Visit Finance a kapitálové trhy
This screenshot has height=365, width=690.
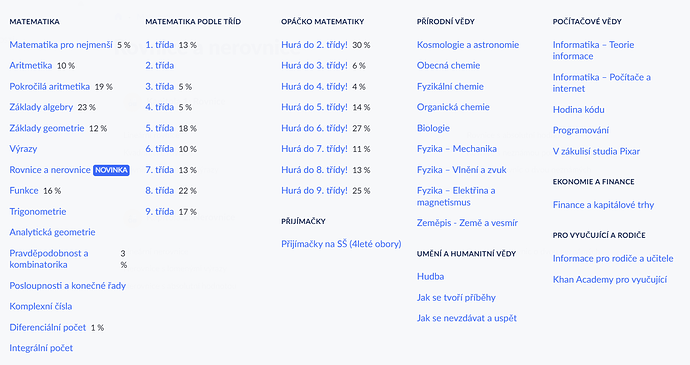click(603, 205)
